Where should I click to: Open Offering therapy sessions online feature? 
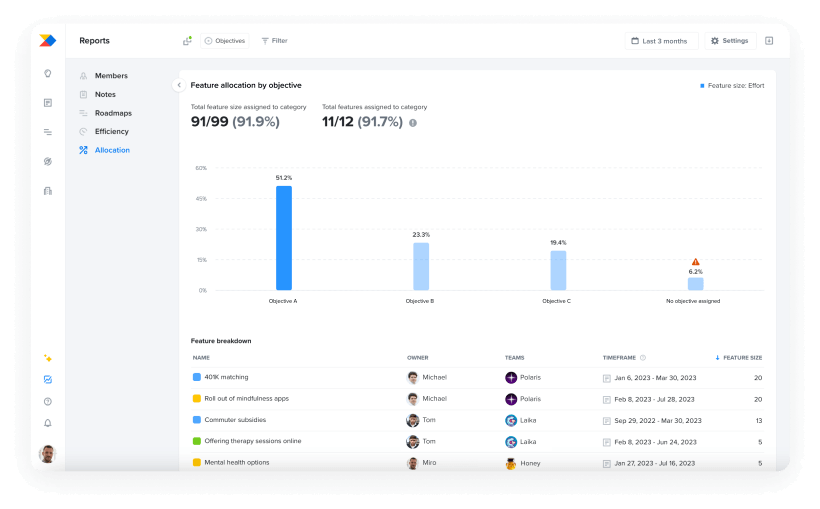click(x=253, y=441)
